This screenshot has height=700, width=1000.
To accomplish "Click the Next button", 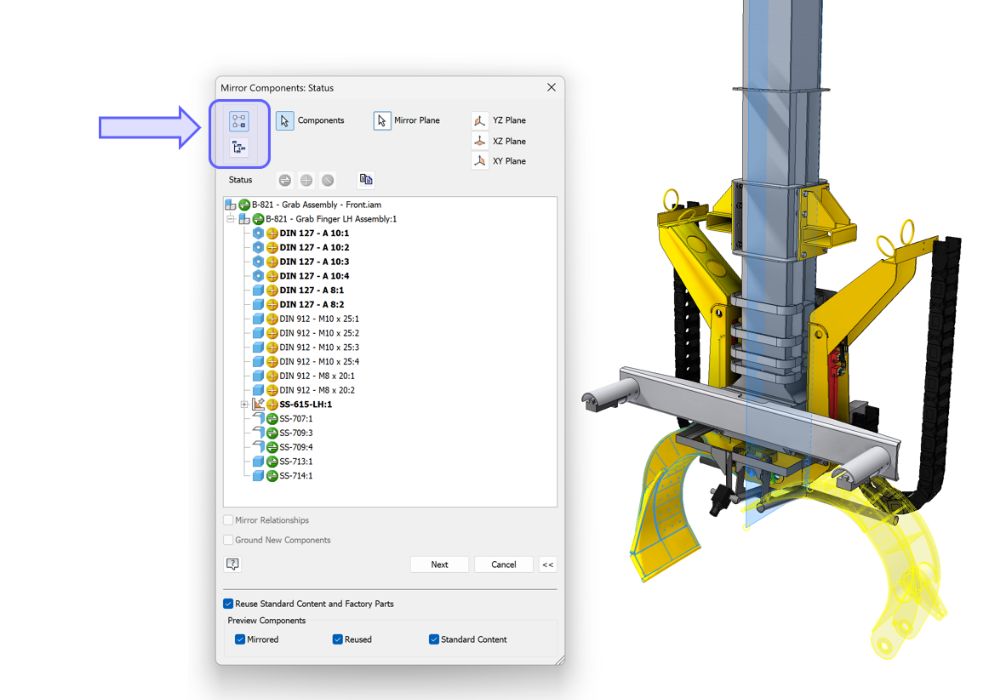I will tap(439, 564).
